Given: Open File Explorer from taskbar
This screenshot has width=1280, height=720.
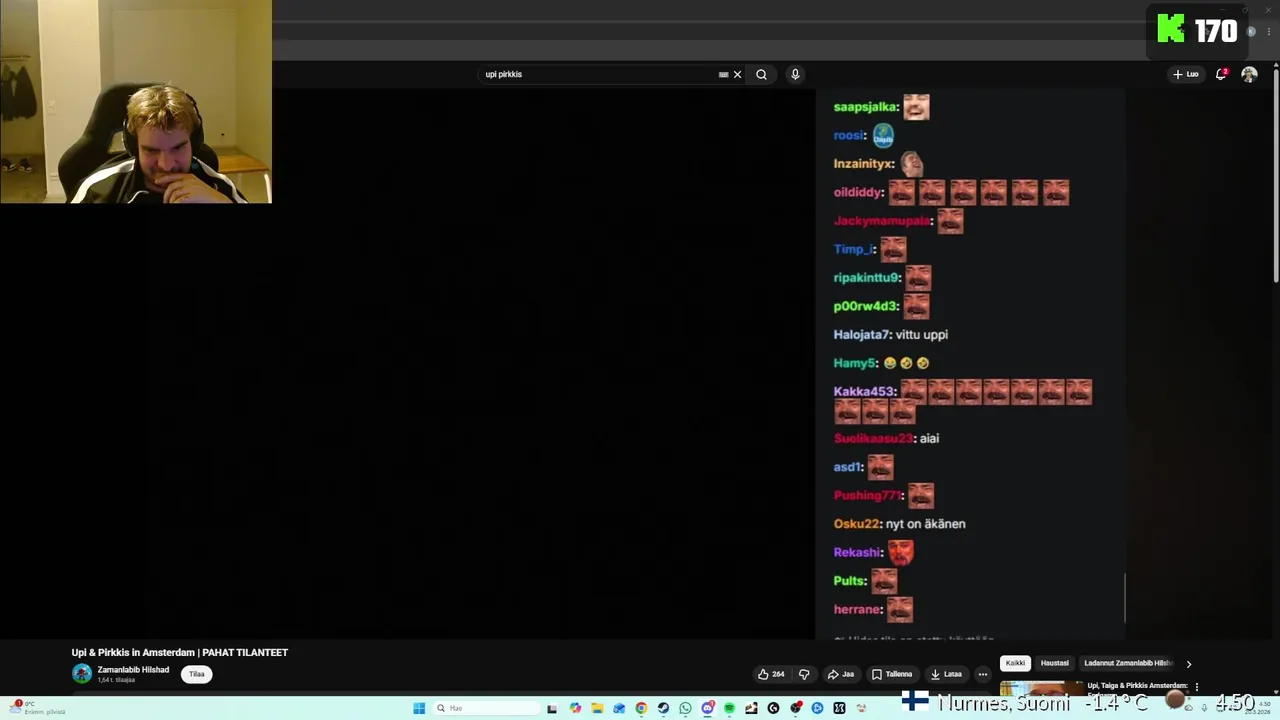Looking at the screenshot, I should coord(597,708).
